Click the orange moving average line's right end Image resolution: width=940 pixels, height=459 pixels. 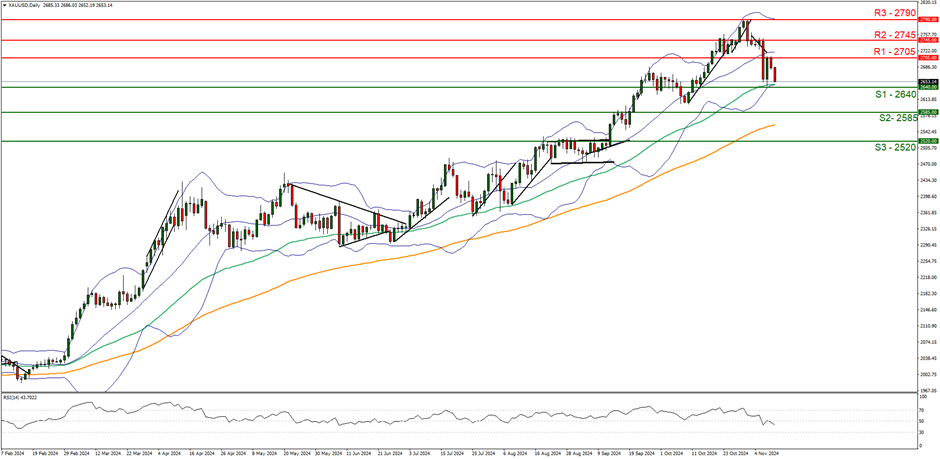pos(773,125)
